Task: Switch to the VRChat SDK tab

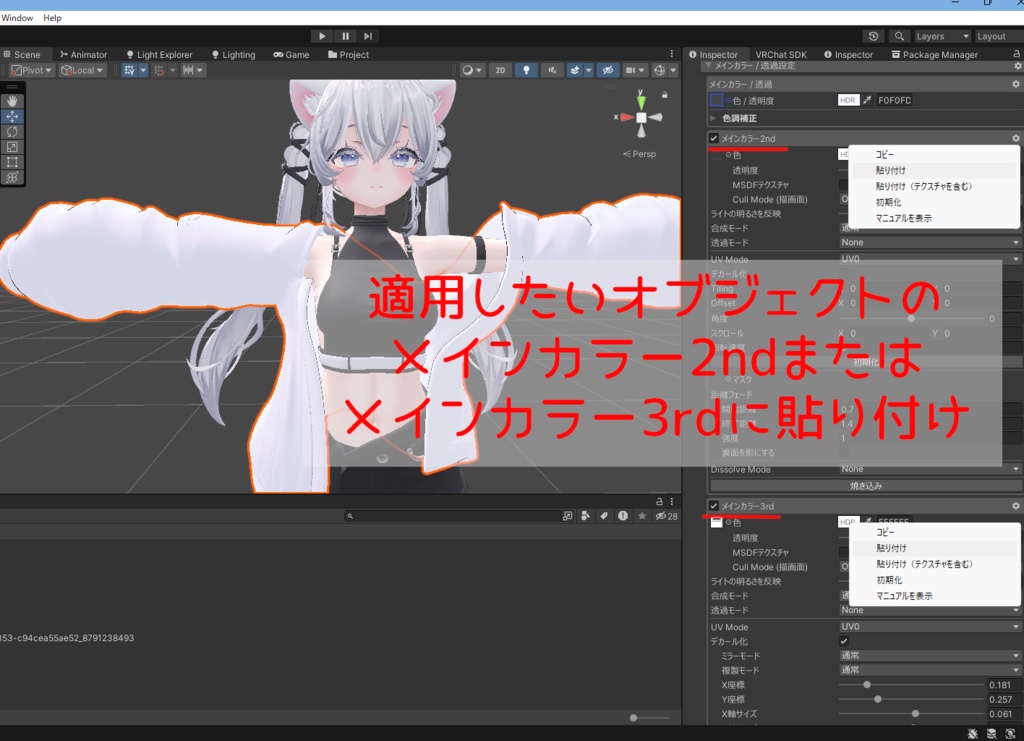Action: 781,55
